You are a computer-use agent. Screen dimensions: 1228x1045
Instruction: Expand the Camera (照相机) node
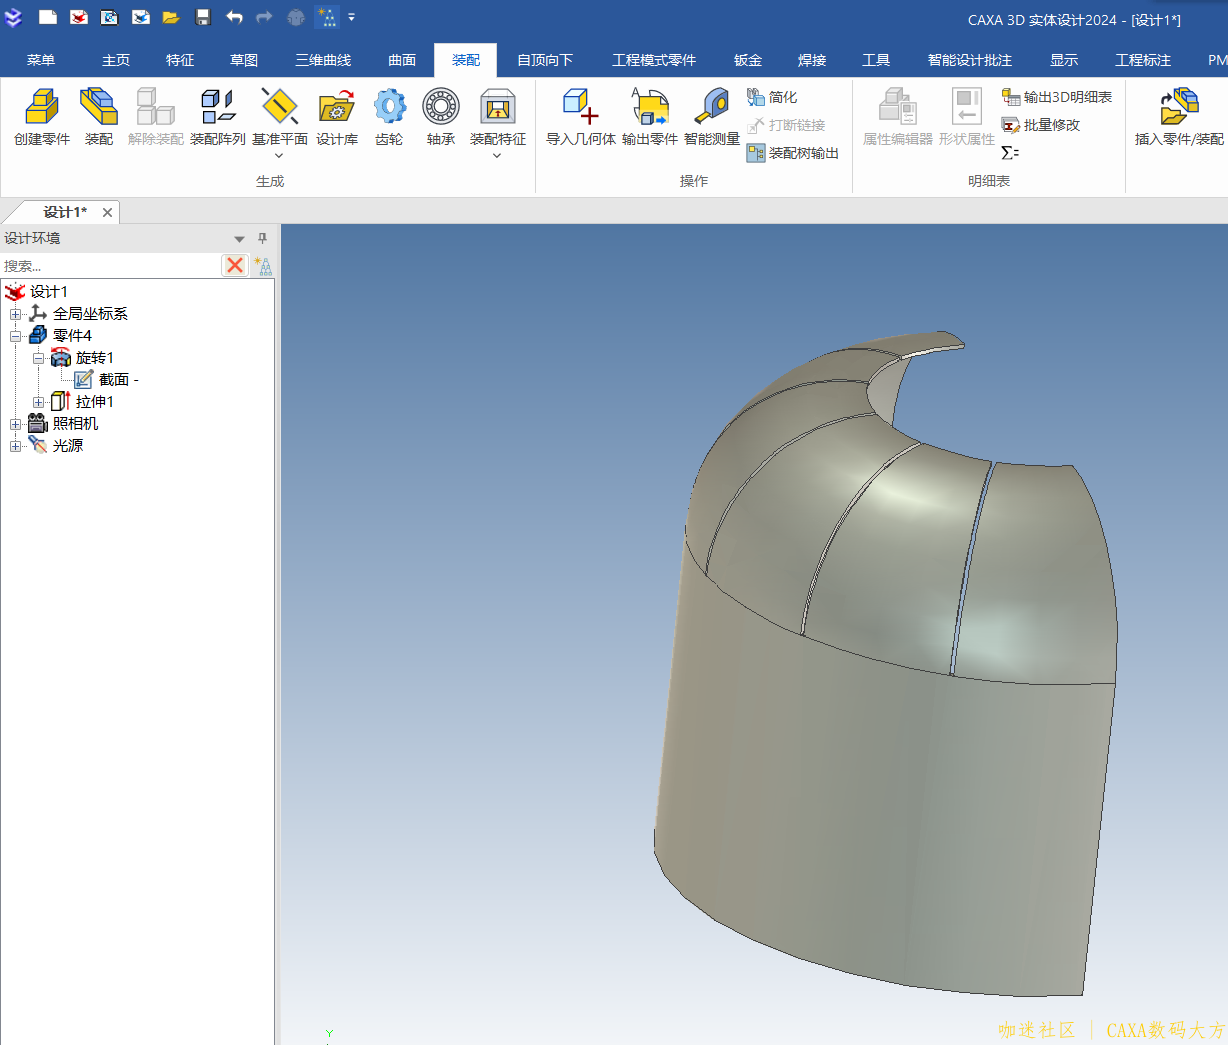[15, 424]
